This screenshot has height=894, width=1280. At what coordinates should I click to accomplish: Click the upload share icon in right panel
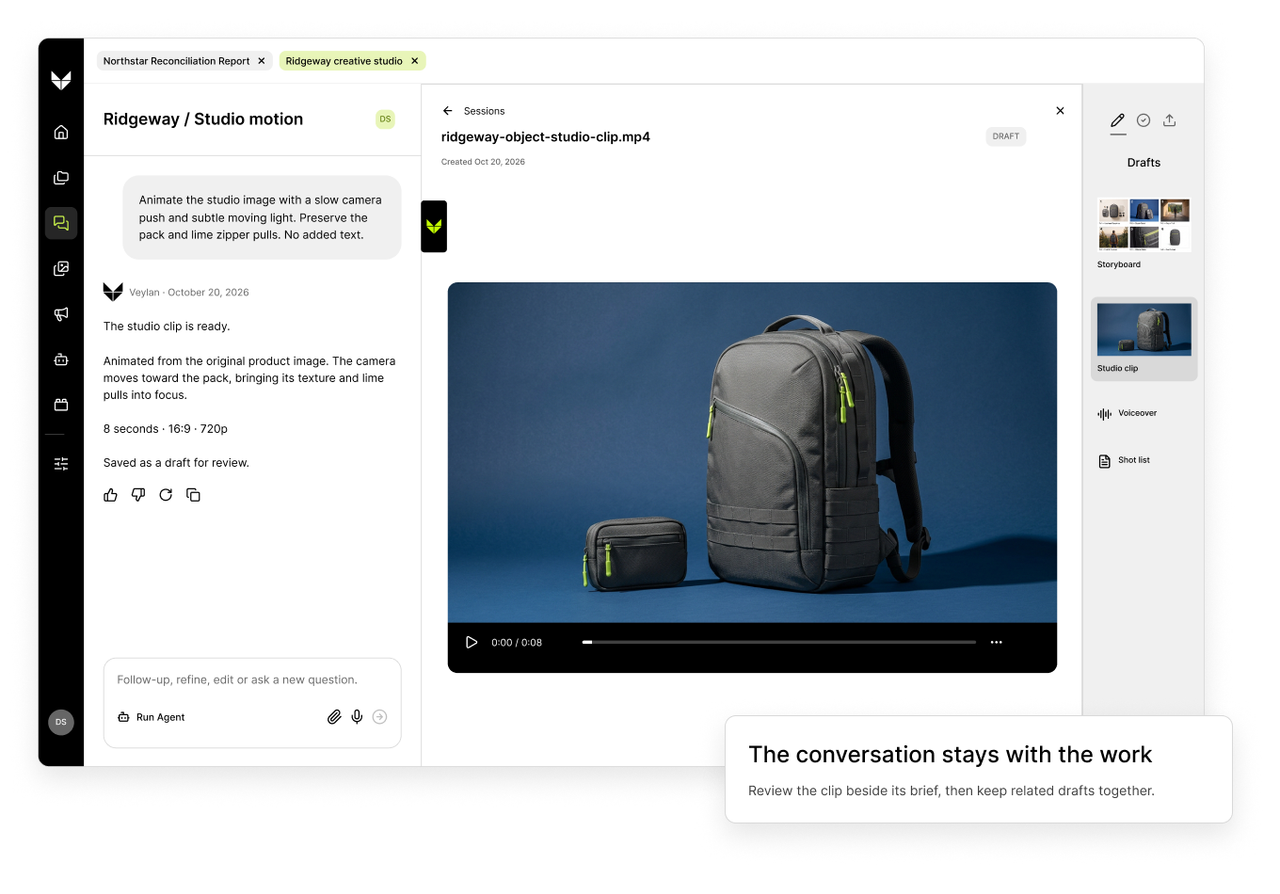pyautogui.click(x=1169, y=120)
